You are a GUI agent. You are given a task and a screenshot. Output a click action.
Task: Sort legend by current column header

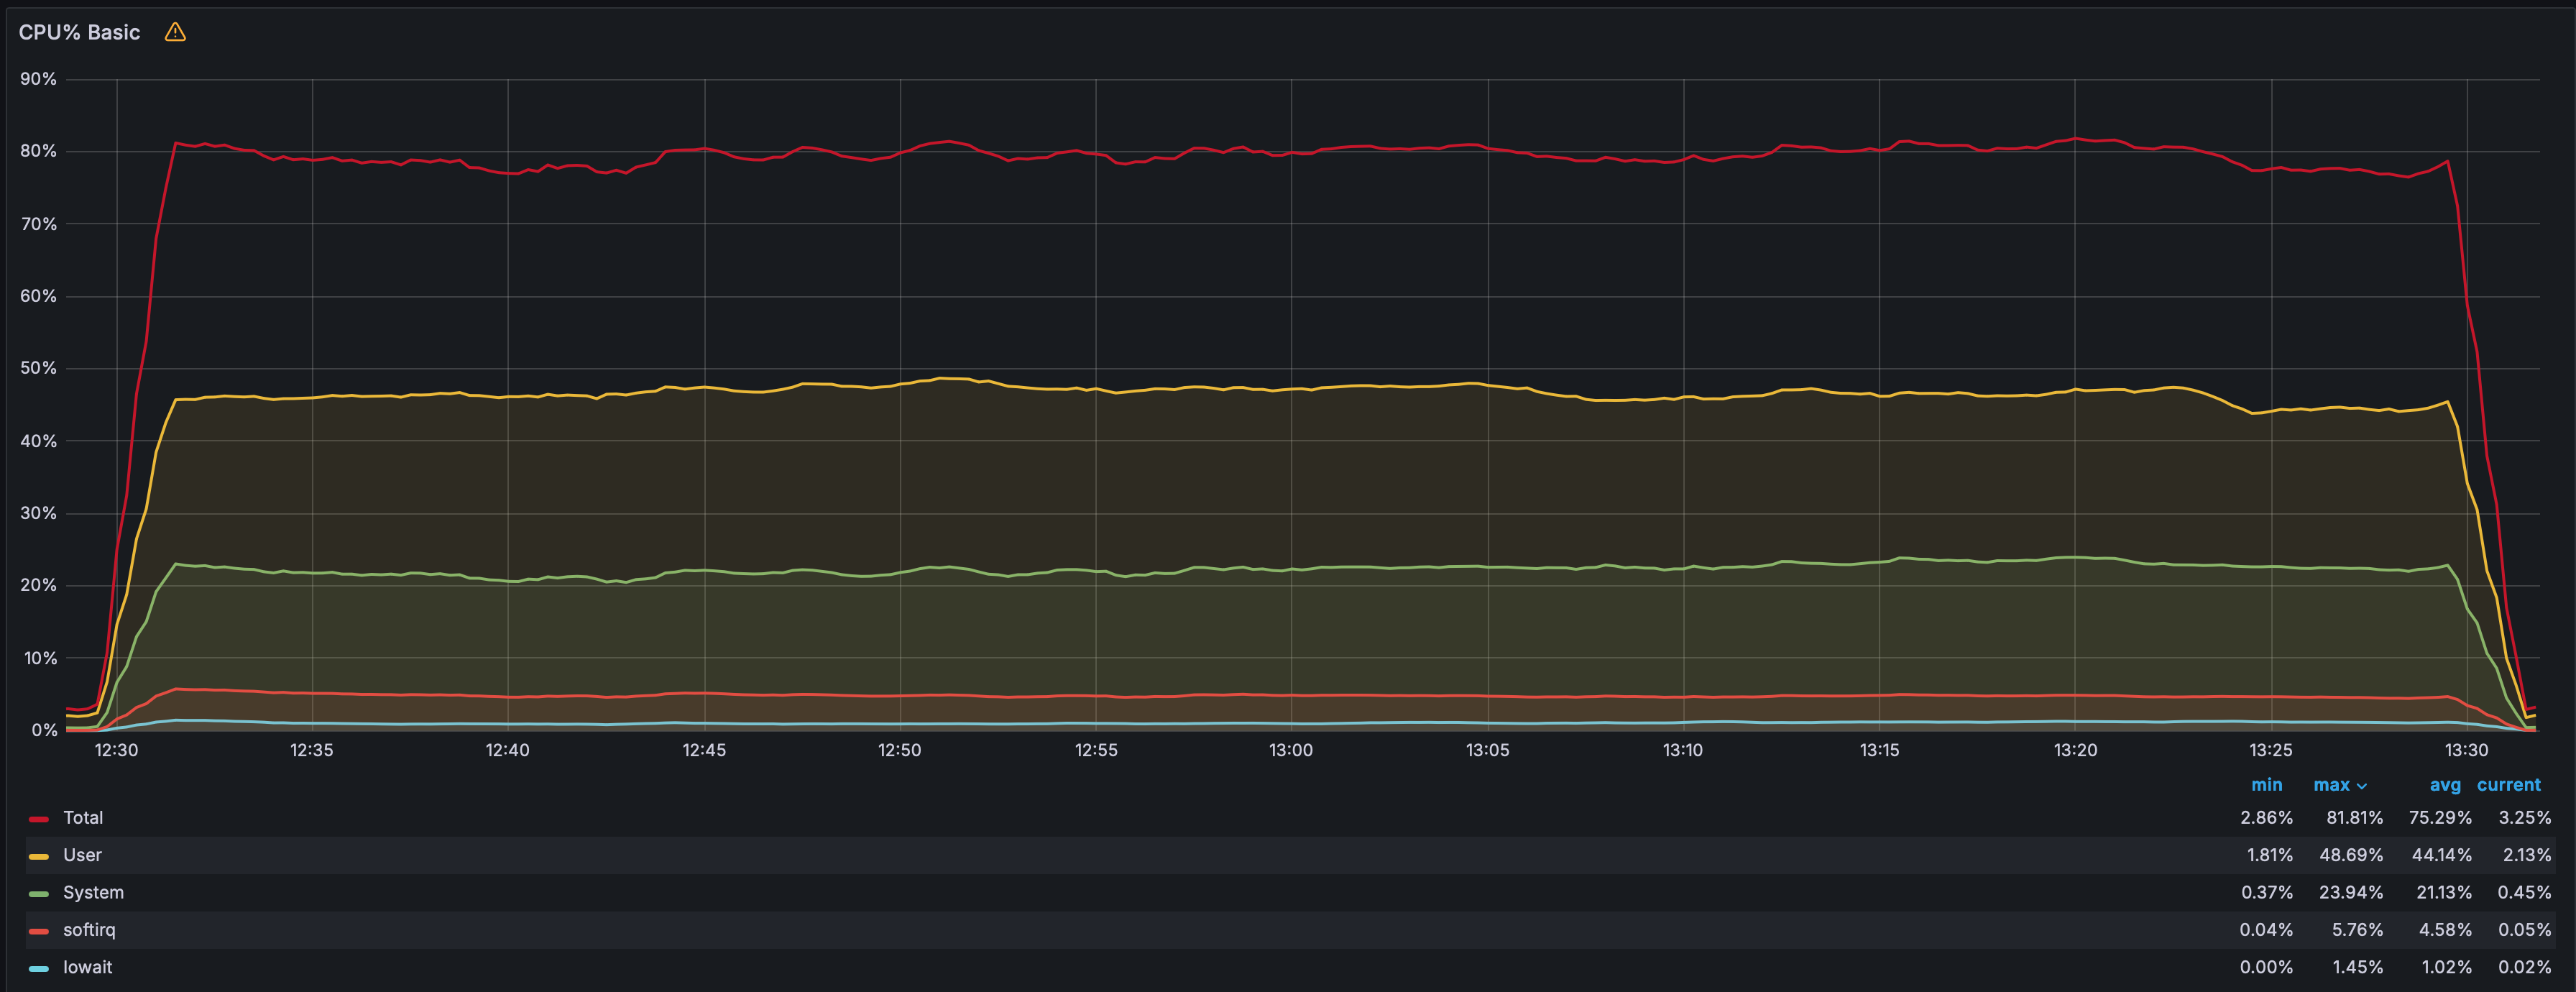point(2508,785)
